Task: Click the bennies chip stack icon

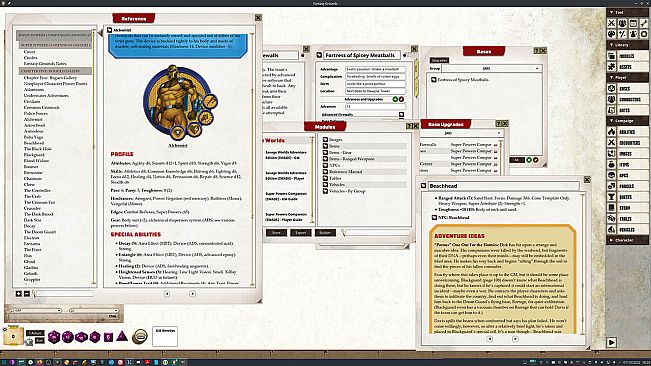Action: [140, 337]
